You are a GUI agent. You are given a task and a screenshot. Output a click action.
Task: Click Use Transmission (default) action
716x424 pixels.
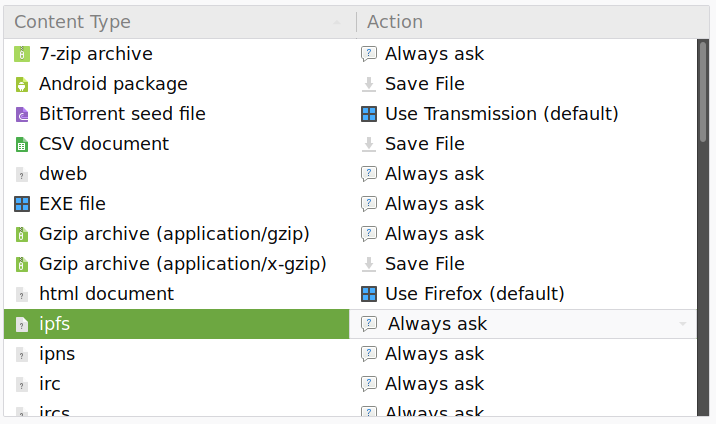pos(501,114)
